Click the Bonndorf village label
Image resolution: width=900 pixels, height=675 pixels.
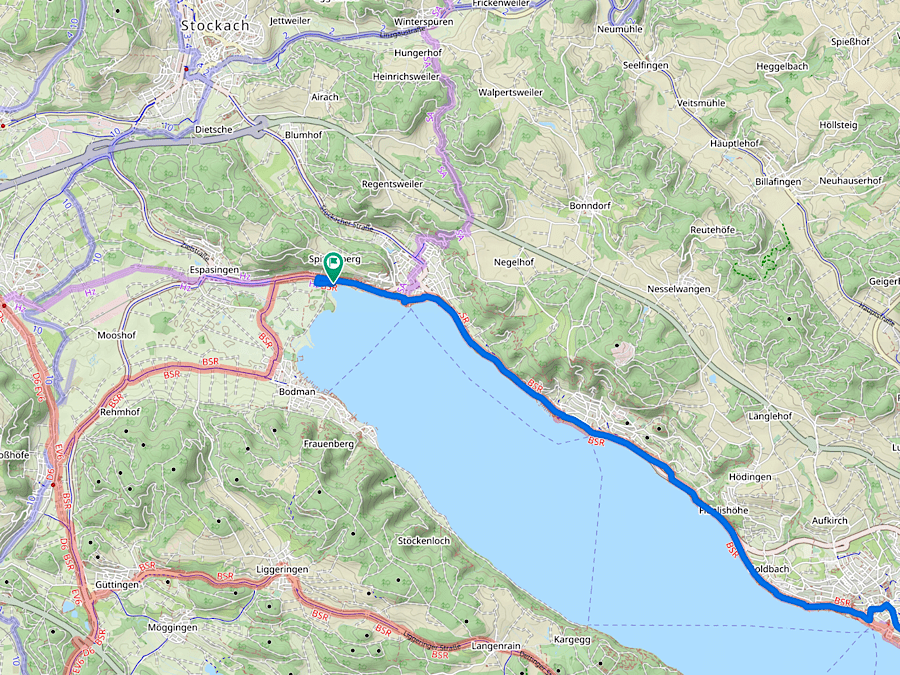[590, 205]
